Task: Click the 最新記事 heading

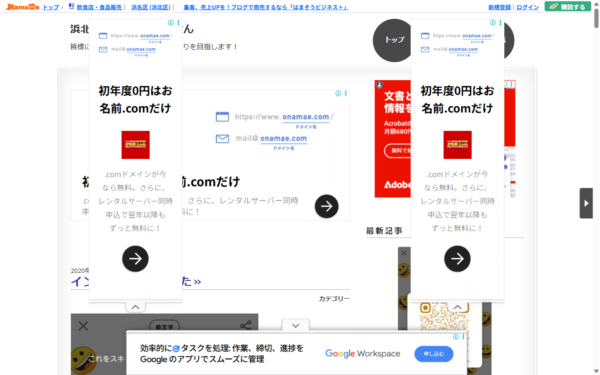Action: (x=384, y=231)
